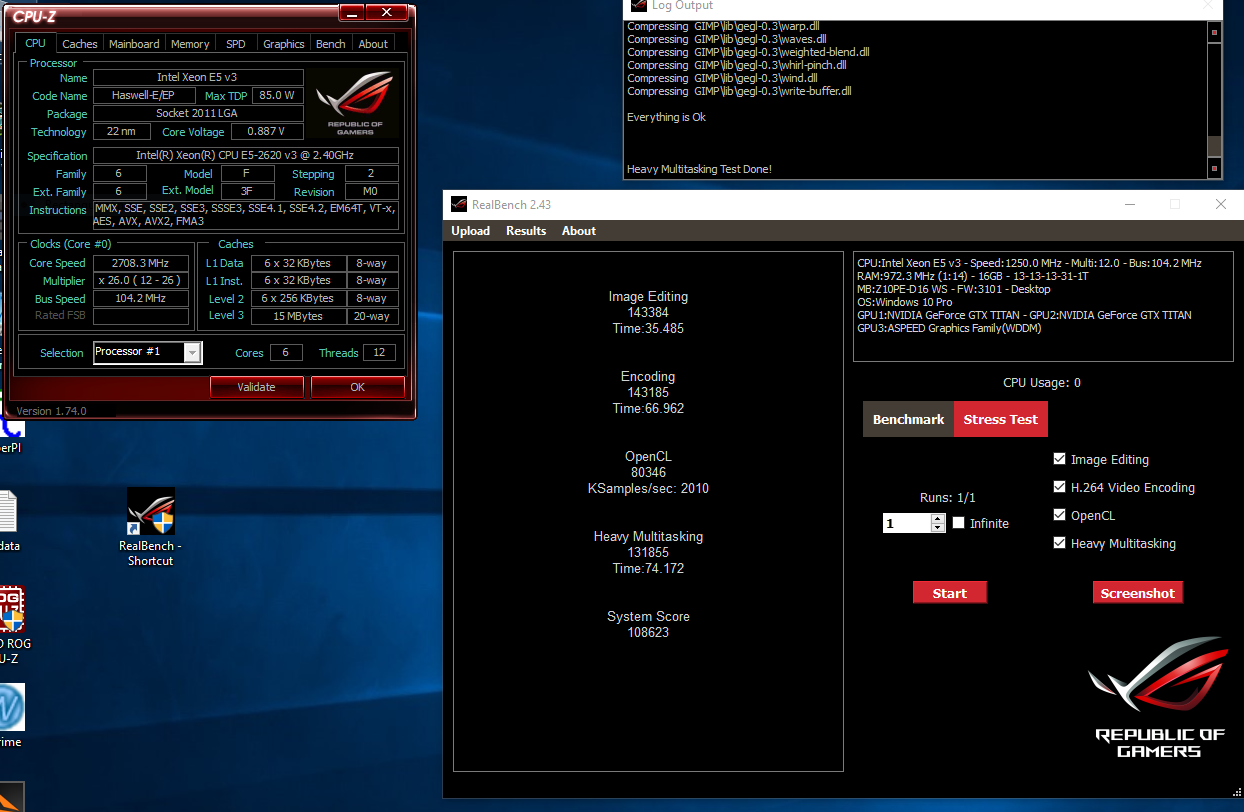Click the Image Editing score 143384
This screenshot has height=812, width=1244.
pos(648,312)
